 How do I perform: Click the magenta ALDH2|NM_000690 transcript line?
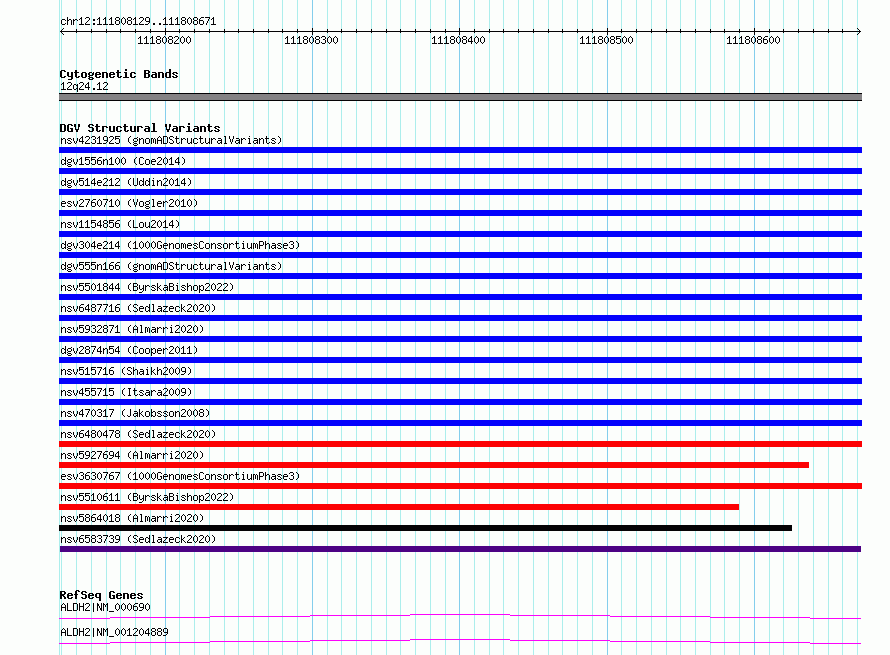460,616
